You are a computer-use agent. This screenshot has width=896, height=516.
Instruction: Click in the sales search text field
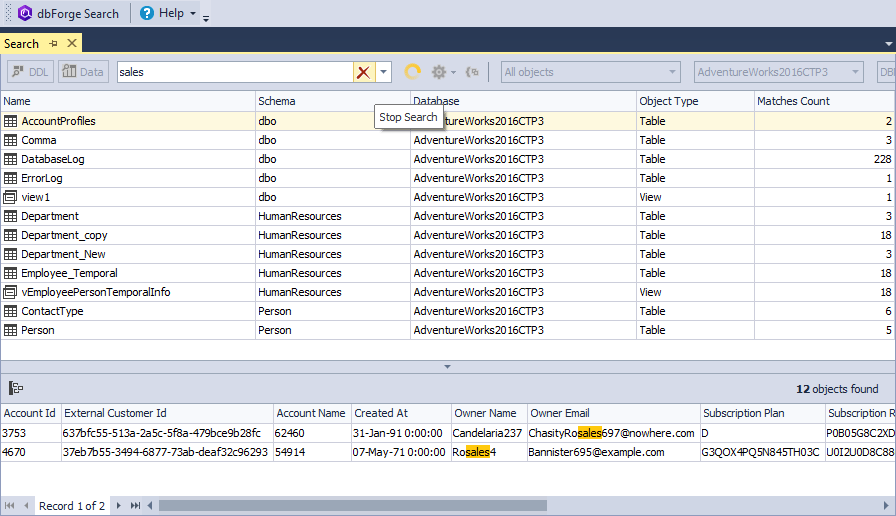(x=233, y=72)
